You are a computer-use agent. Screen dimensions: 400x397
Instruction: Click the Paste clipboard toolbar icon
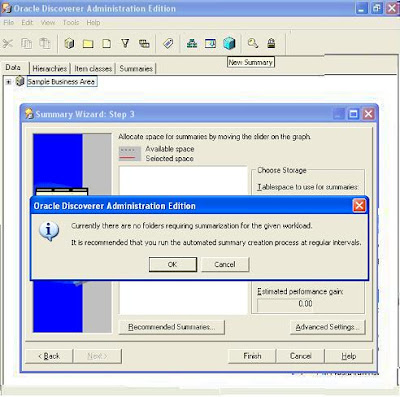point(45,44)
